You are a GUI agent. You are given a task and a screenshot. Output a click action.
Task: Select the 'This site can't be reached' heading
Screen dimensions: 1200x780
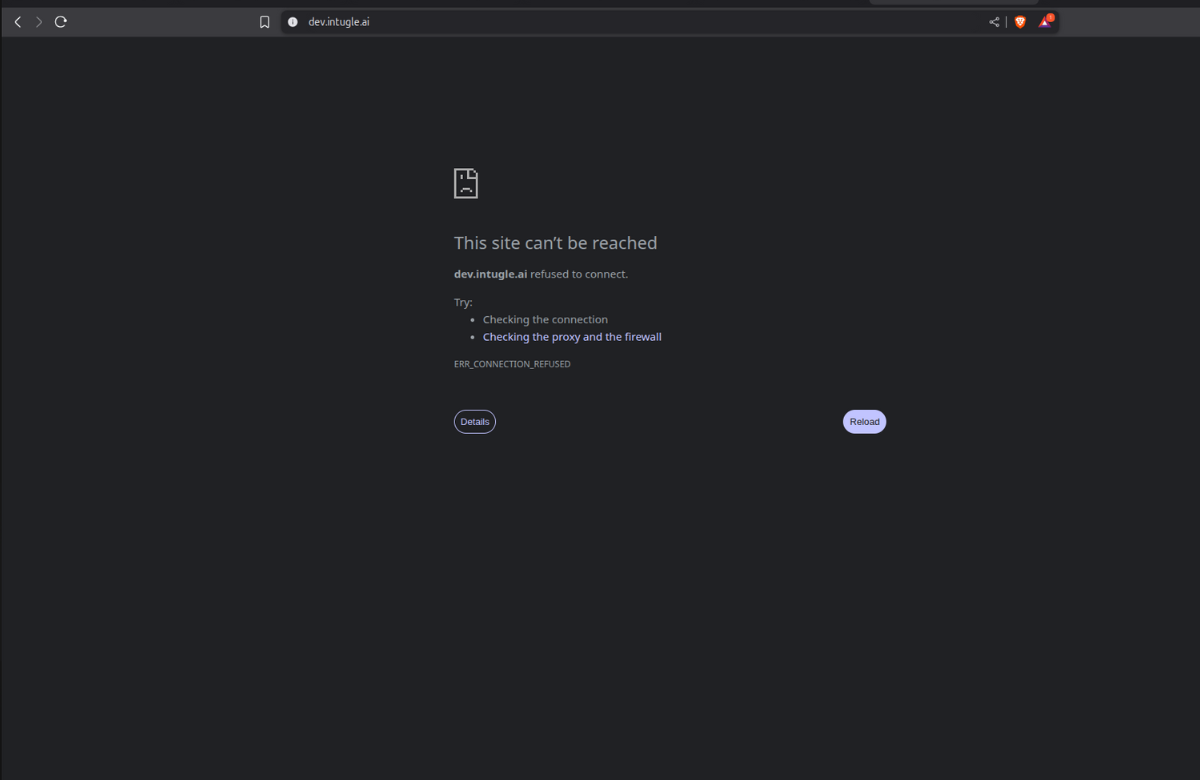click(555, 243)
